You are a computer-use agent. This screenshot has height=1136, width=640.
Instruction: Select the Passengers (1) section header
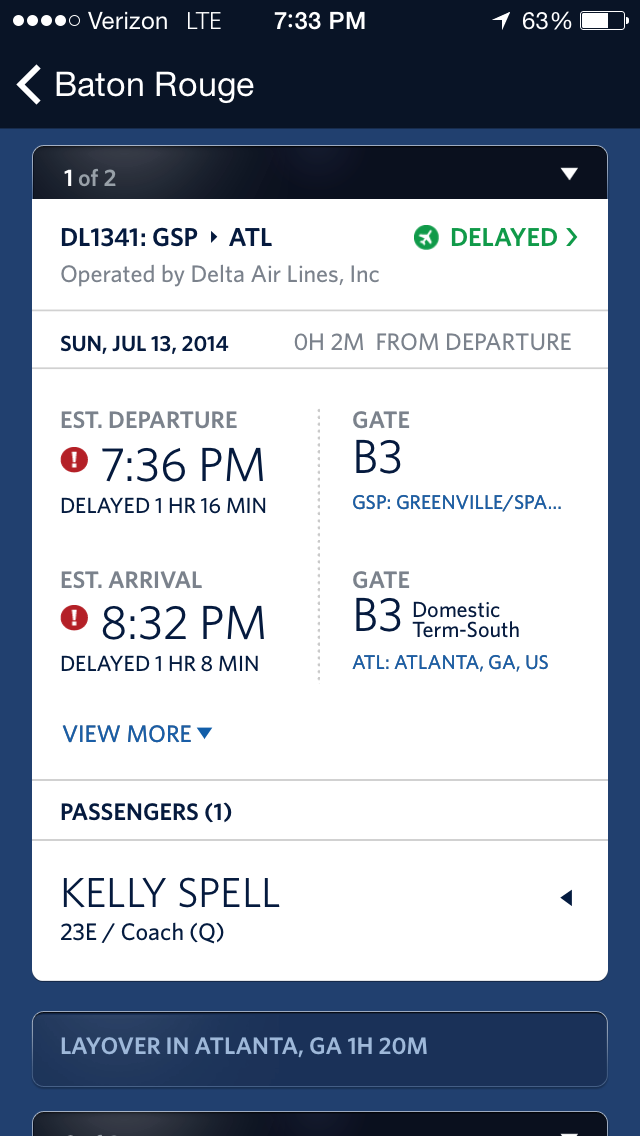146,811
